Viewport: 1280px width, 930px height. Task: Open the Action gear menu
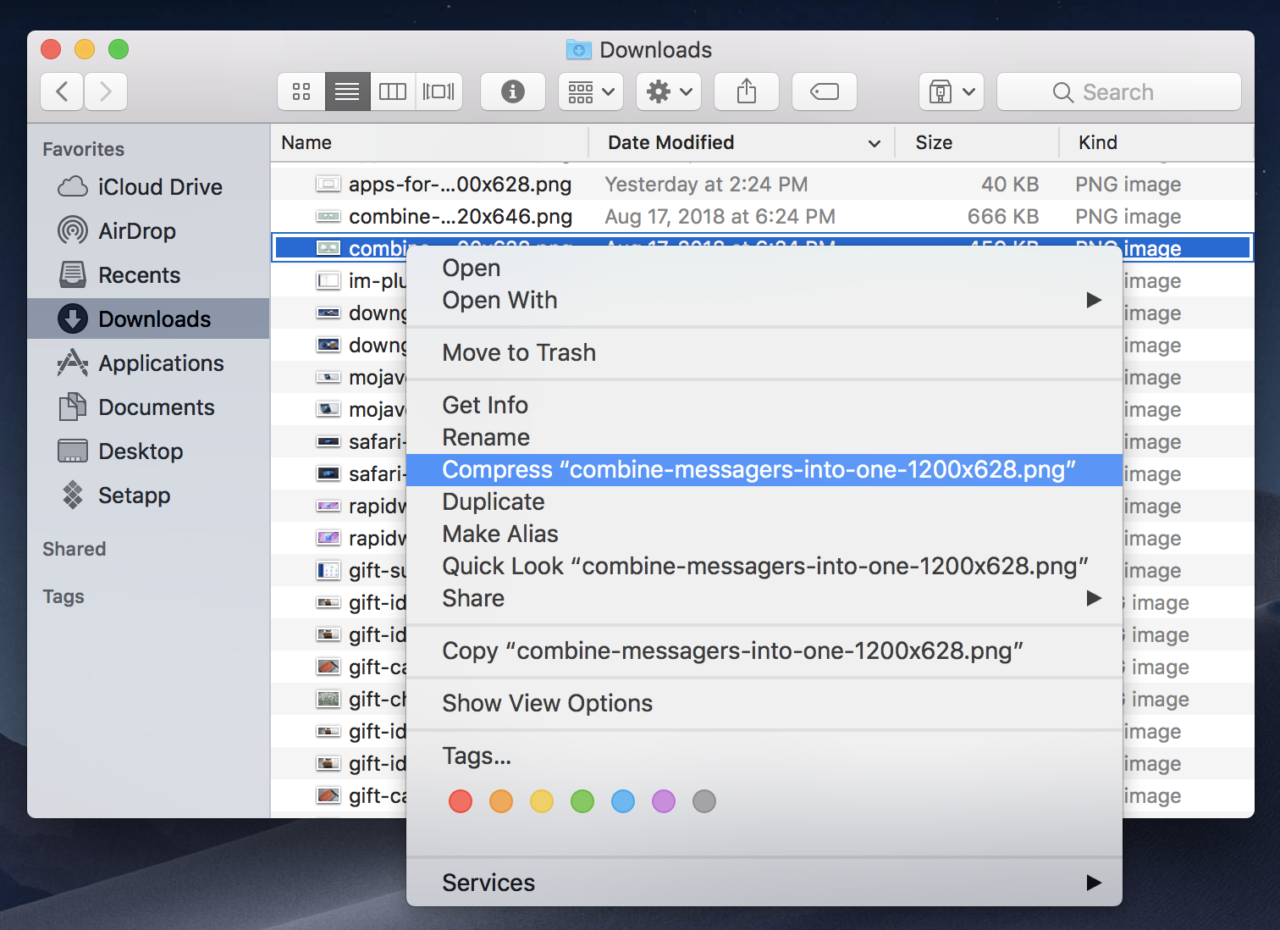point(668,91)
